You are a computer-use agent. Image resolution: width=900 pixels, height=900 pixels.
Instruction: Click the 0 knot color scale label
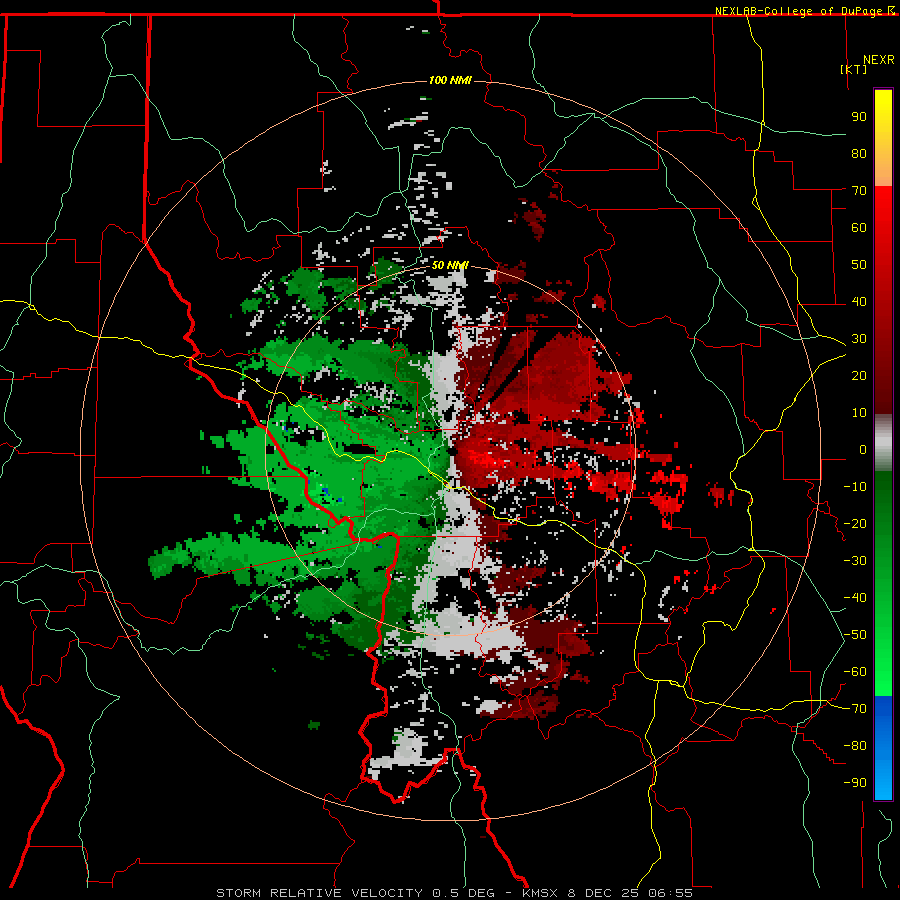(x=863, y=449)
